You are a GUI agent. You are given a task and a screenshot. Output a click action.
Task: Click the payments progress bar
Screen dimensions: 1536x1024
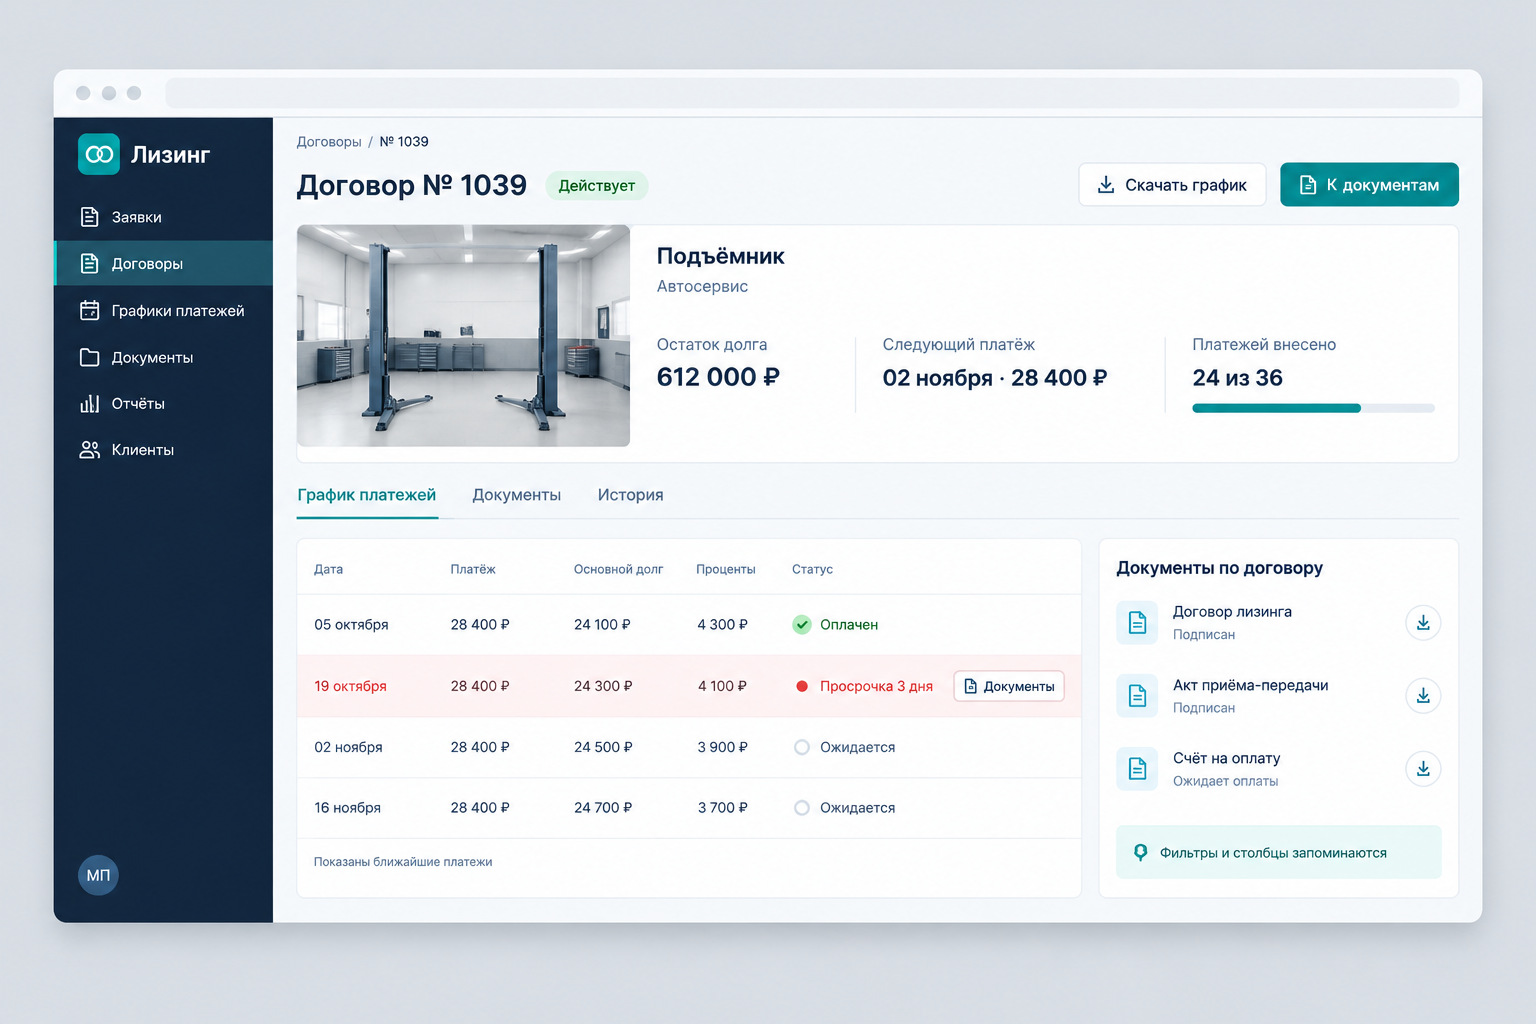click(x=1313, y=408)
